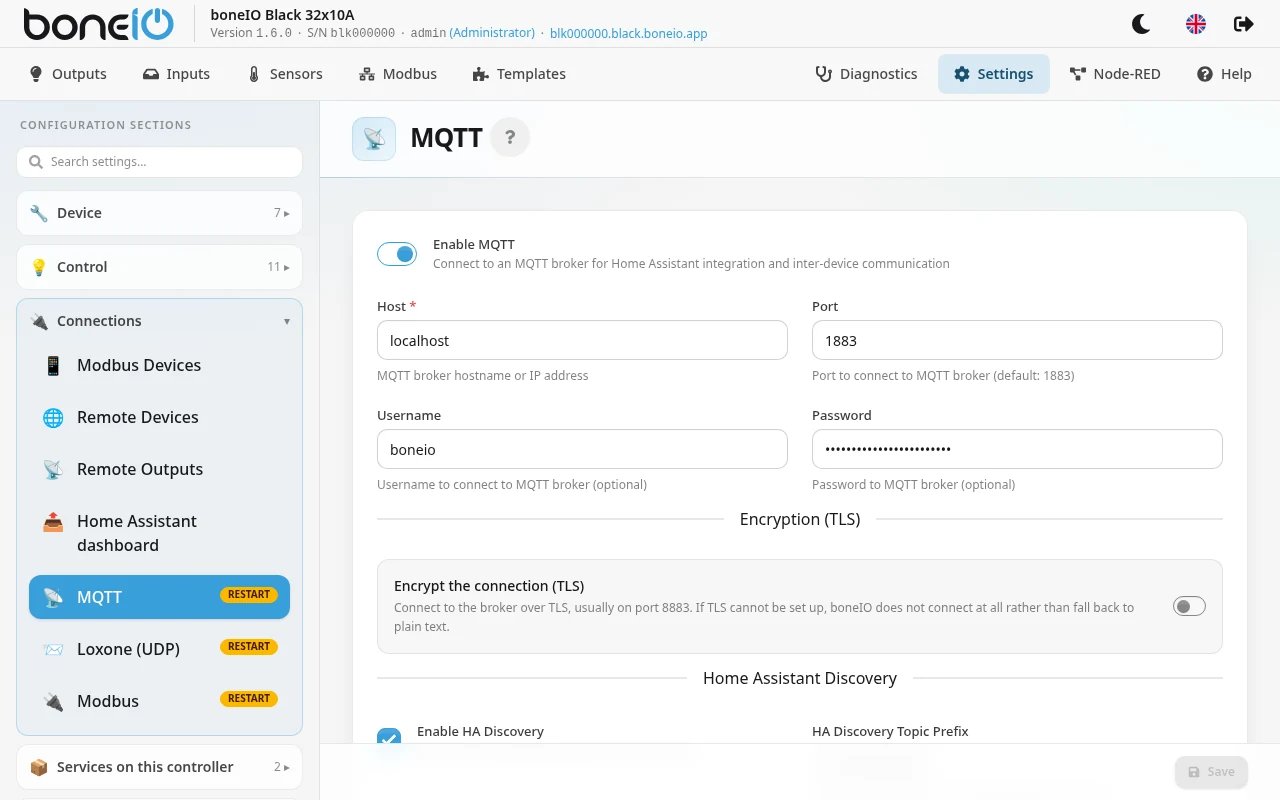Image resolution: width=1280 pixels, height=800 pixels.
Task: Click the Port input field
Action: [x=1017, y=340]
